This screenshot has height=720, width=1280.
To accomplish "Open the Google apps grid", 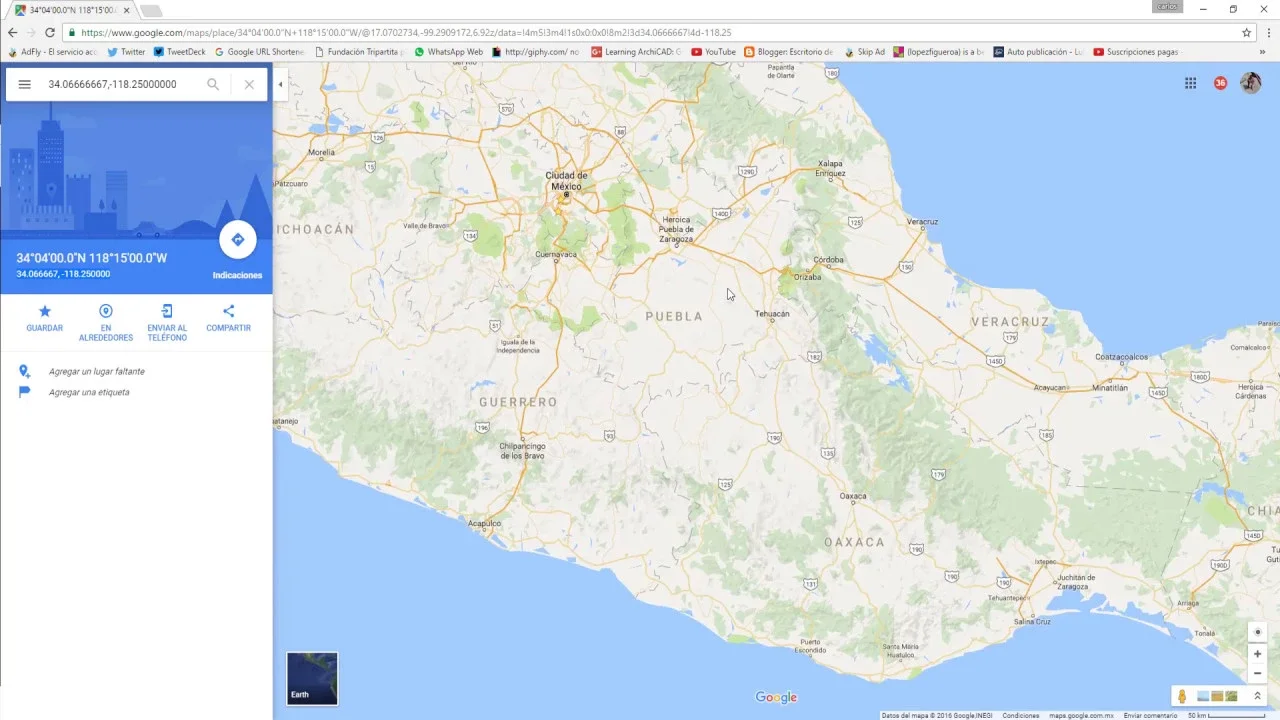I will [x=1191, y=84].
